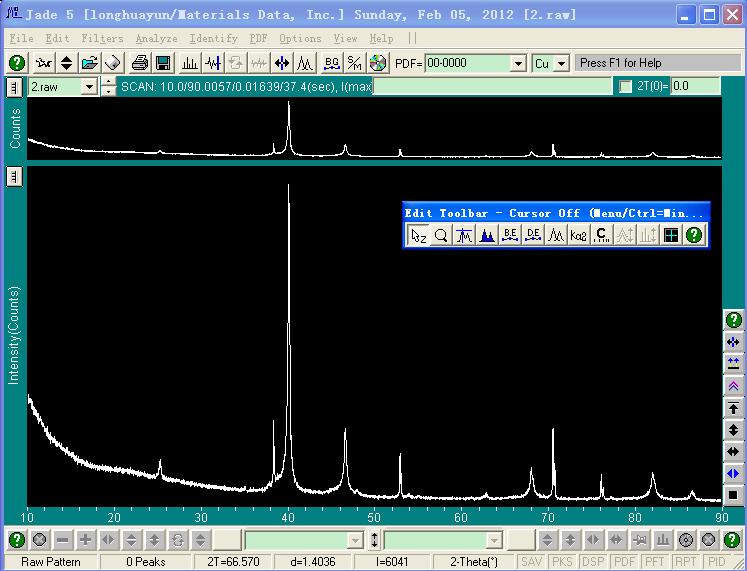Viewport: 747px width, 571px height.
Task: Click the eraser icon on main toolbar
Action: tap(113, 63)
